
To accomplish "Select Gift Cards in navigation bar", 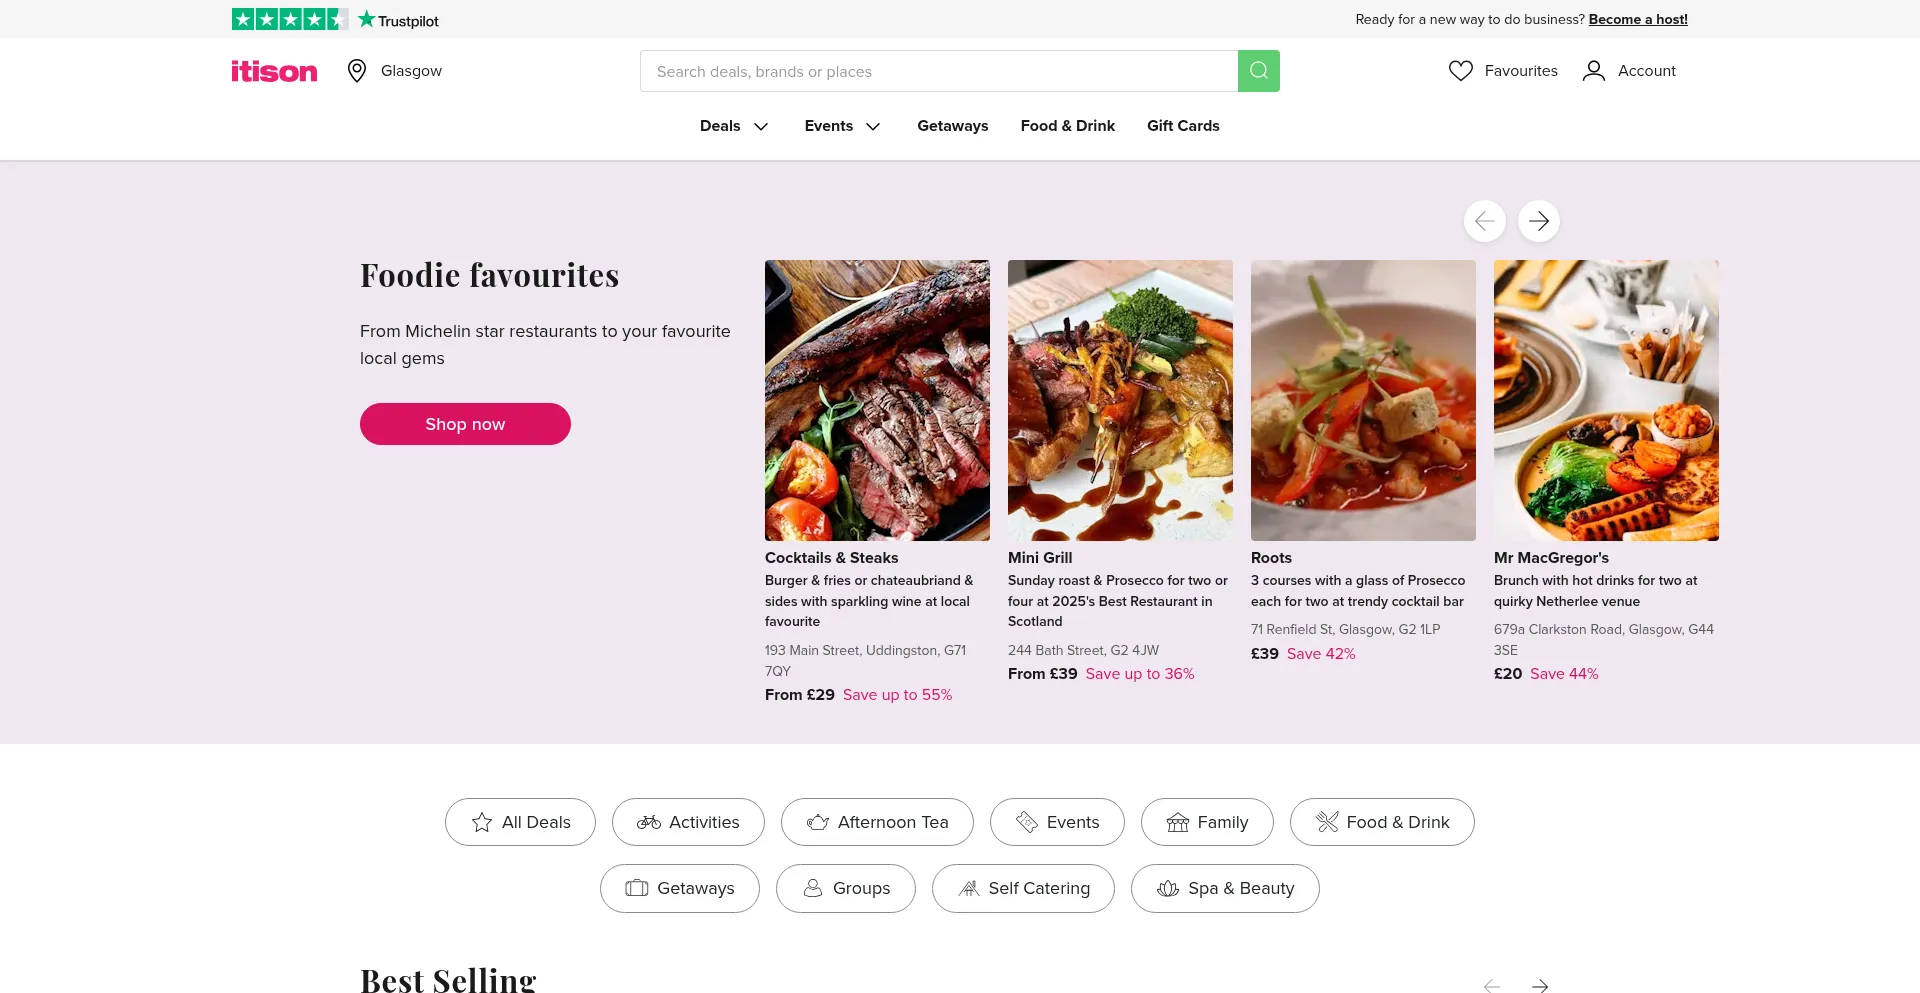I will [x=1183, y=126].
